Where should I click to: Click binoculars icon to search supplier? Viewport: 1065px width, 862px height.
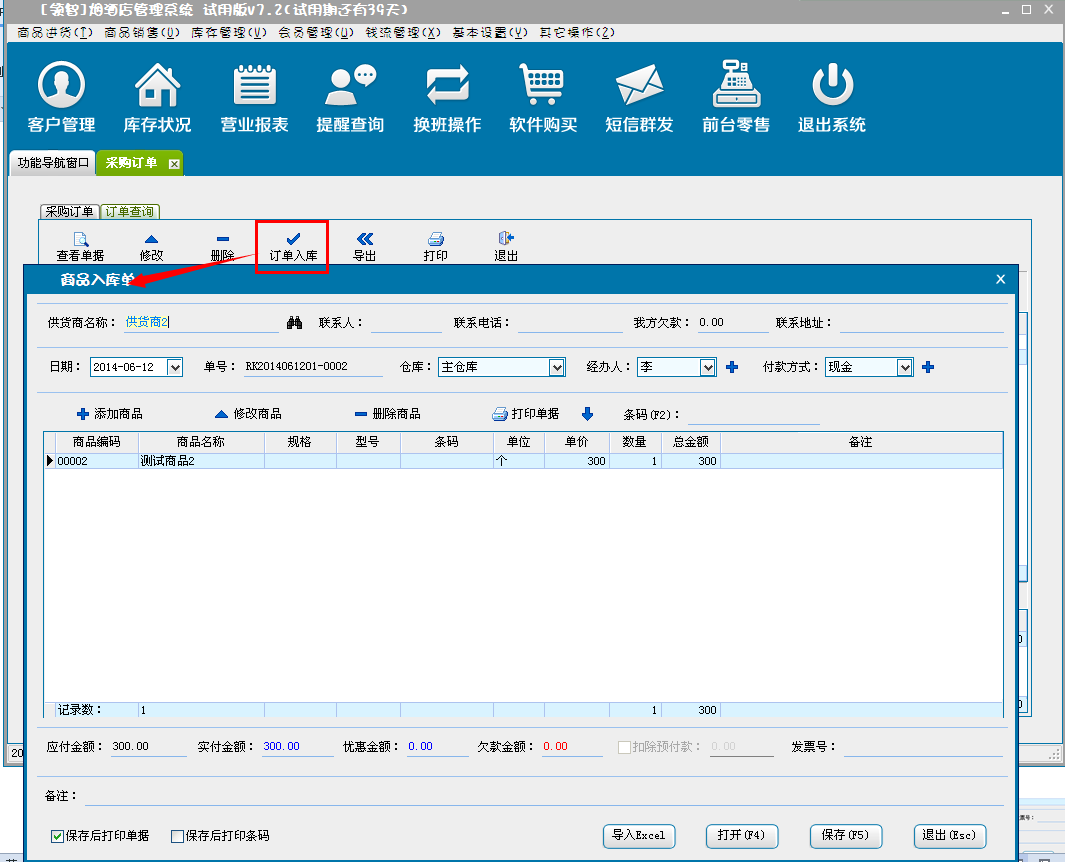[295, 323]
